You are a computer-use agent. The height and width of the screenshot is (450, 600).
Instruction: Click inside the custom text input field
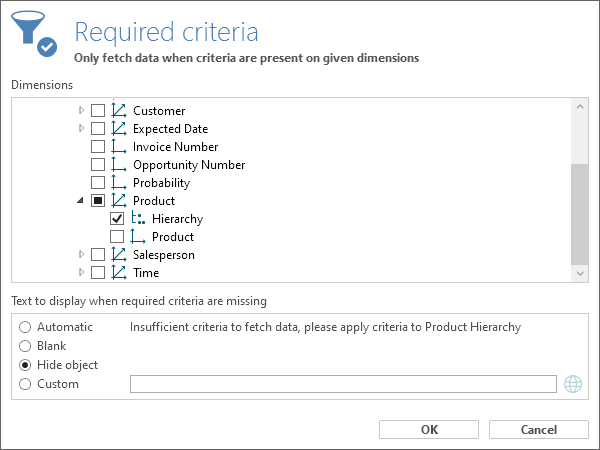point(343,384)
